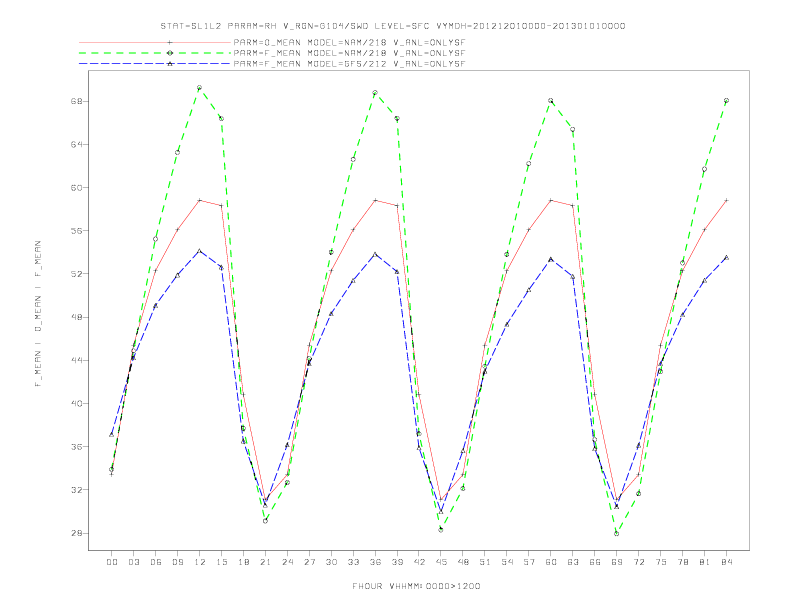Click x-axis forecast hour label 27
792x612 pixels.
click(x=309, y=562)
